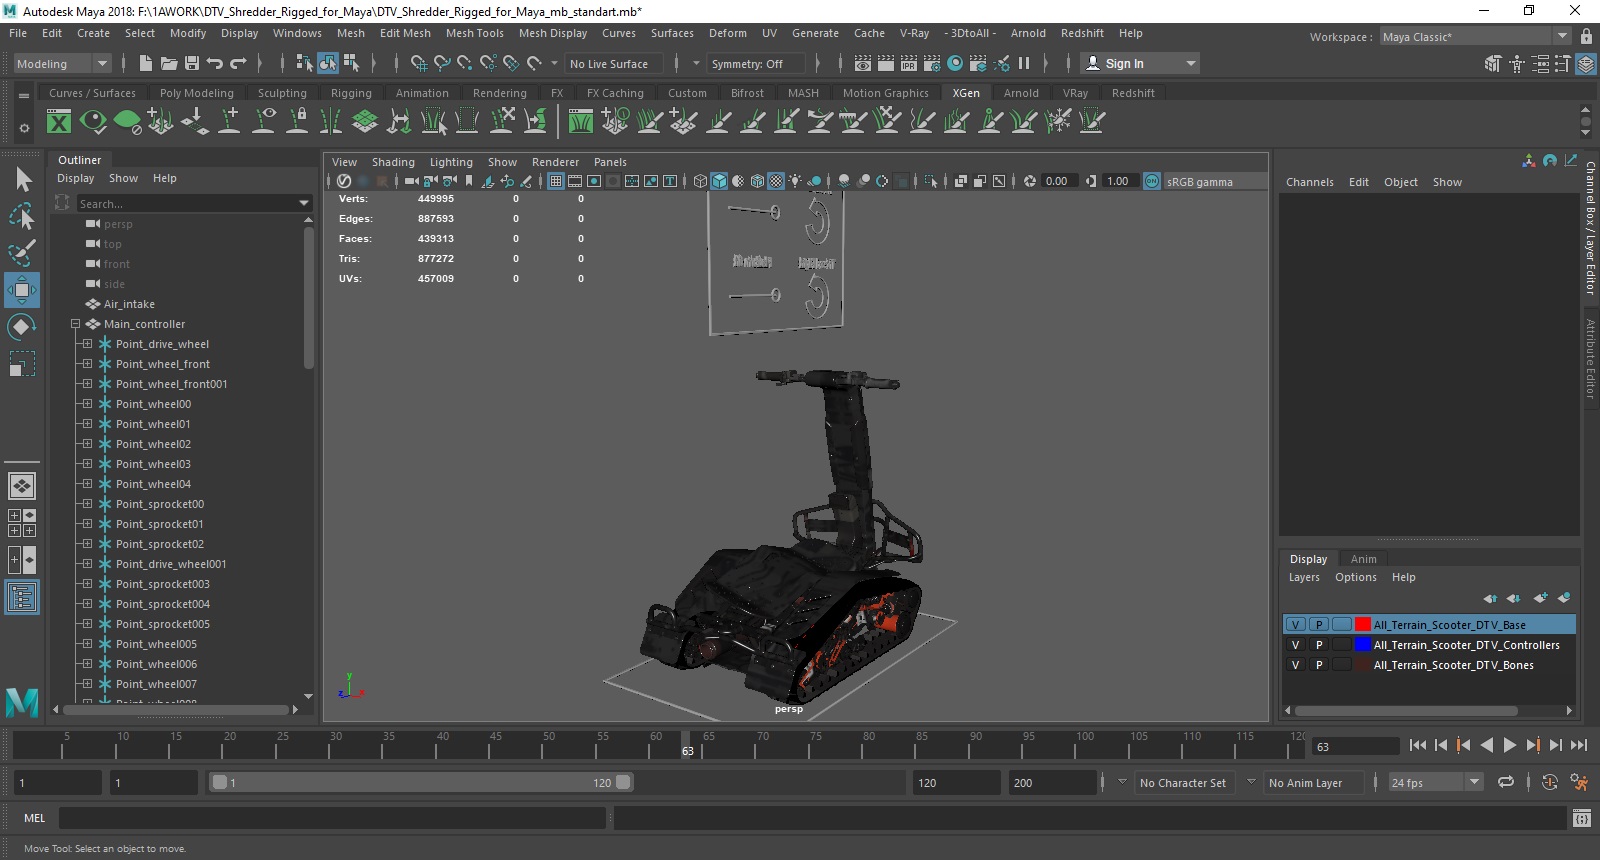Click the New Scene icon
Viewport: 1600px width, 860px height.
coord(146,63)
